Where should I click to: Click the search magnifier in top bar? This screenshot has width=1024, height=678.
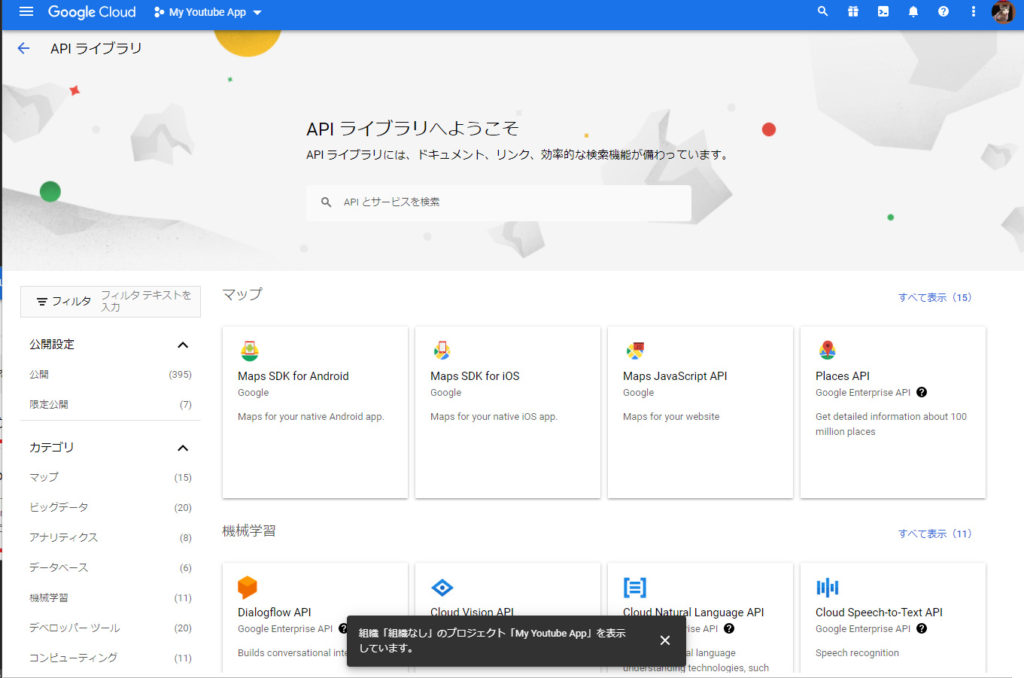point(822,11)
